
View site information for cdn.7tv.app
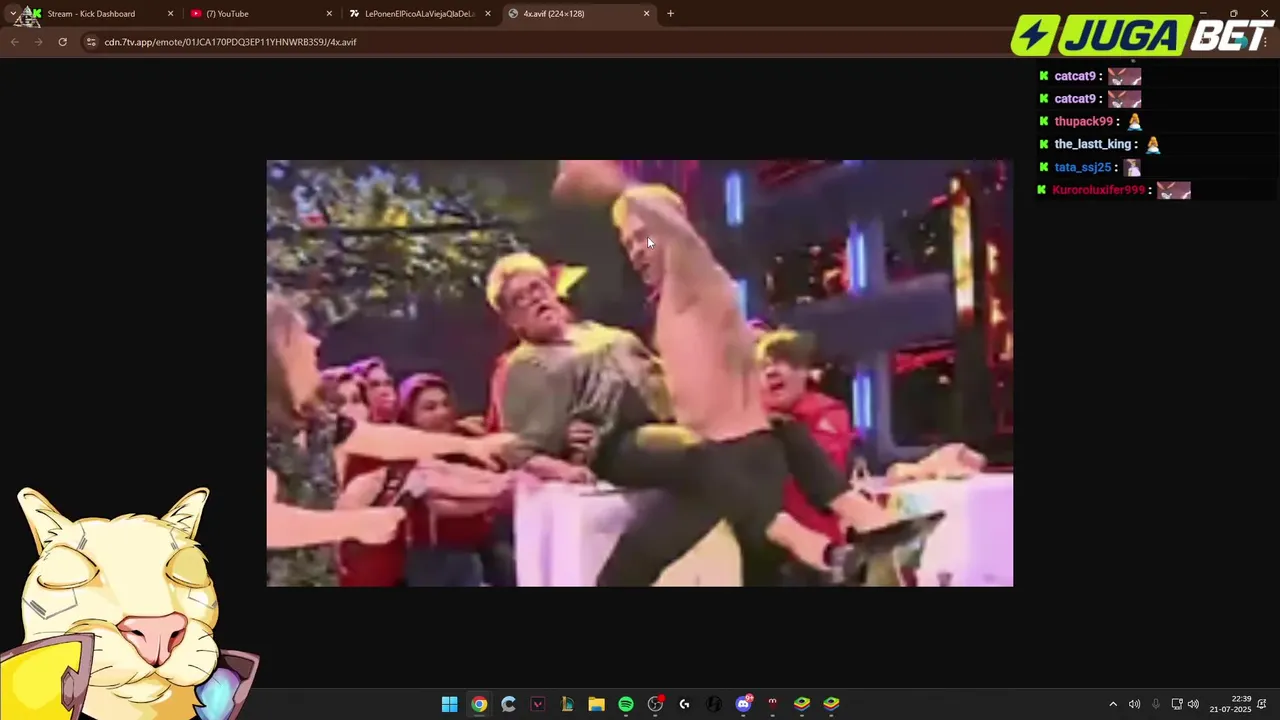point(91,42)
